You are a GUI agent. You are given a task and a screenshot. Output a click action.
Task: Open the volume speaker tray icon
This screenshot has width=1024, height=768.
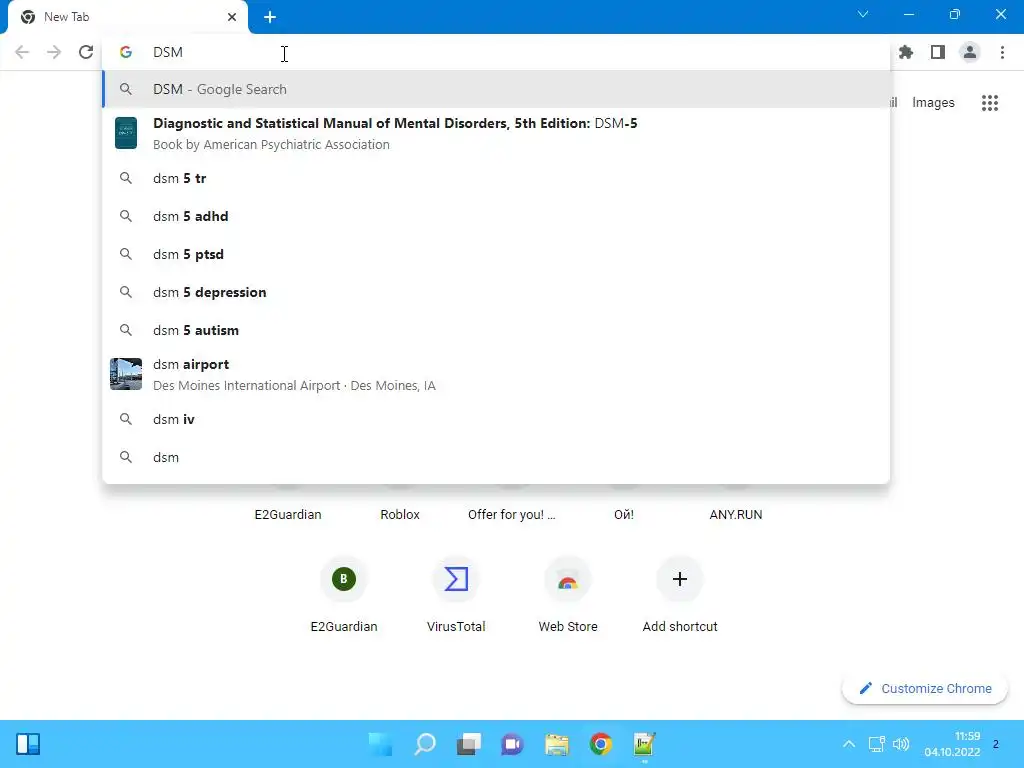tap(901, 744)
